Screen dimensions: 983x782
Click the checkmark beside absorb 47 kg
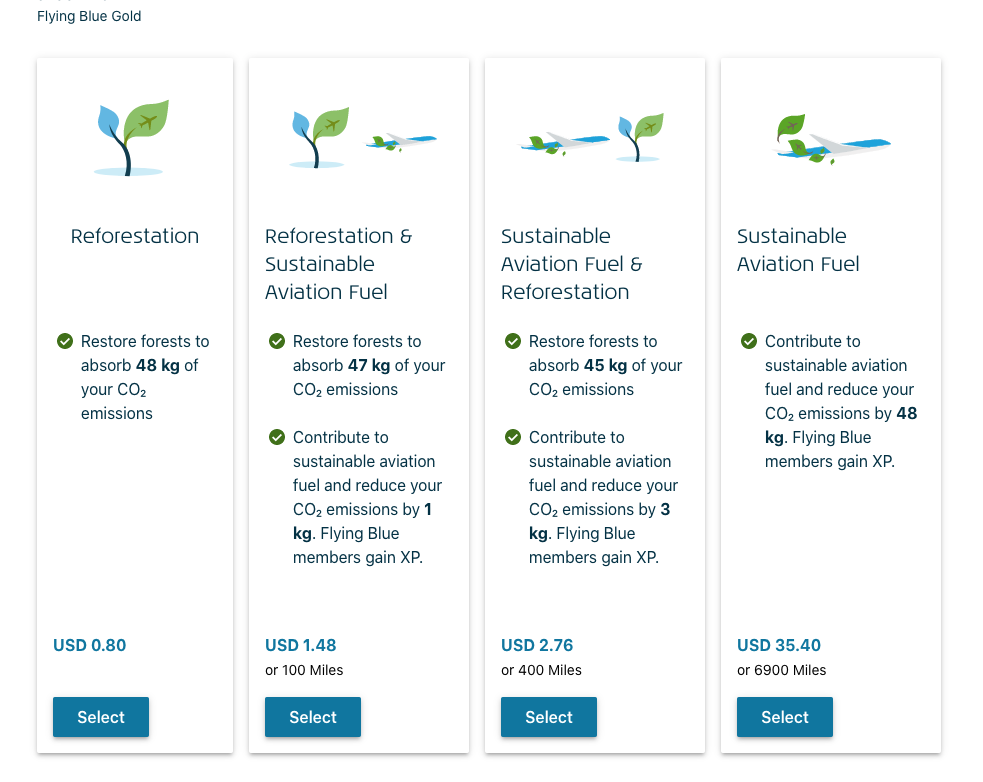pyautogui.click(x=277, y=342)
